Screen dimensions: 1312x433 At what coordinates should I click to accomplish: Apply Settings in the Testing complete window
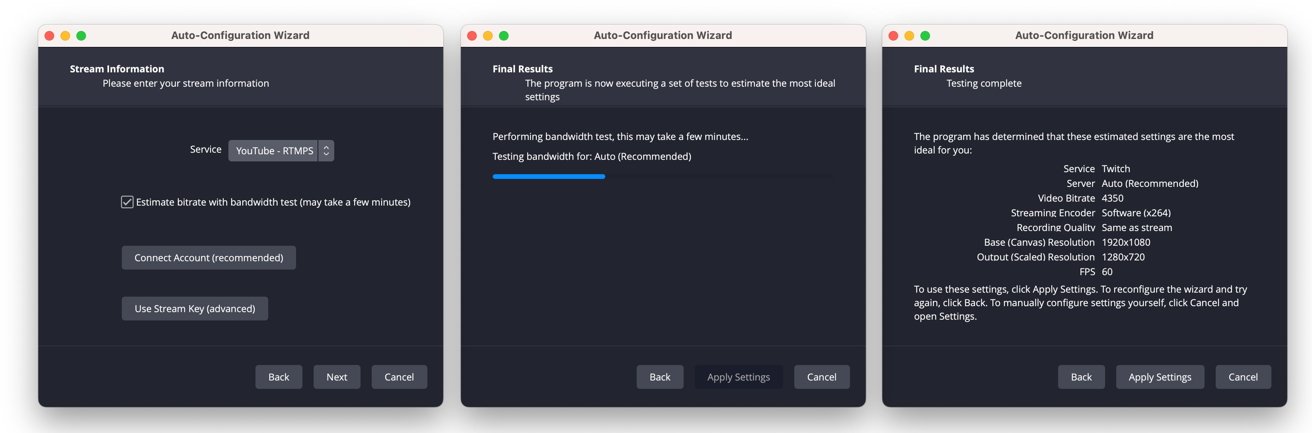pos(1160,377)
